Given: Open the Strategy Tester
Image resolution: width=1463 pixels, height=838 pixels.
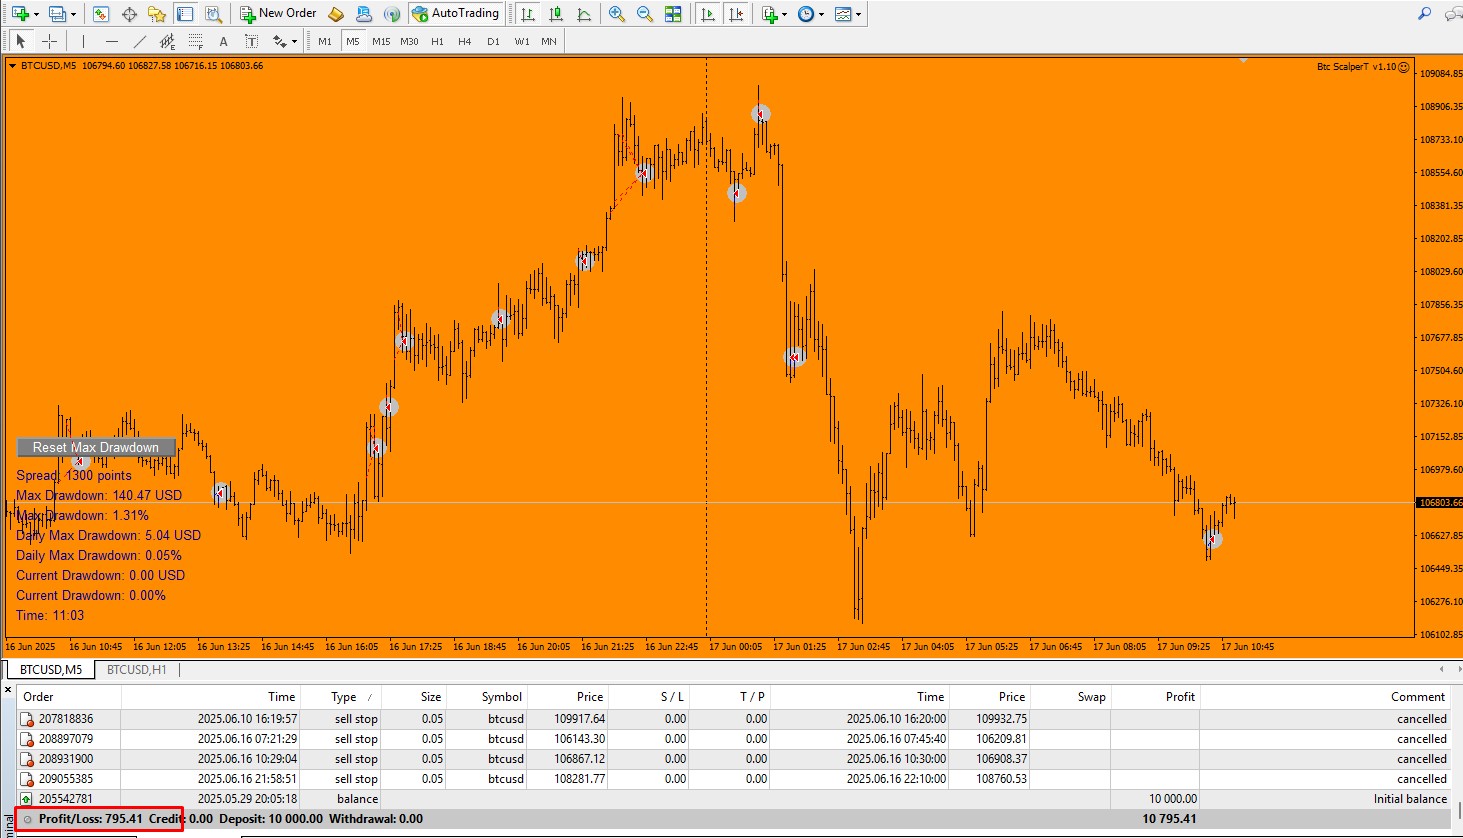Looking at the screenshot, I should 213,14.
